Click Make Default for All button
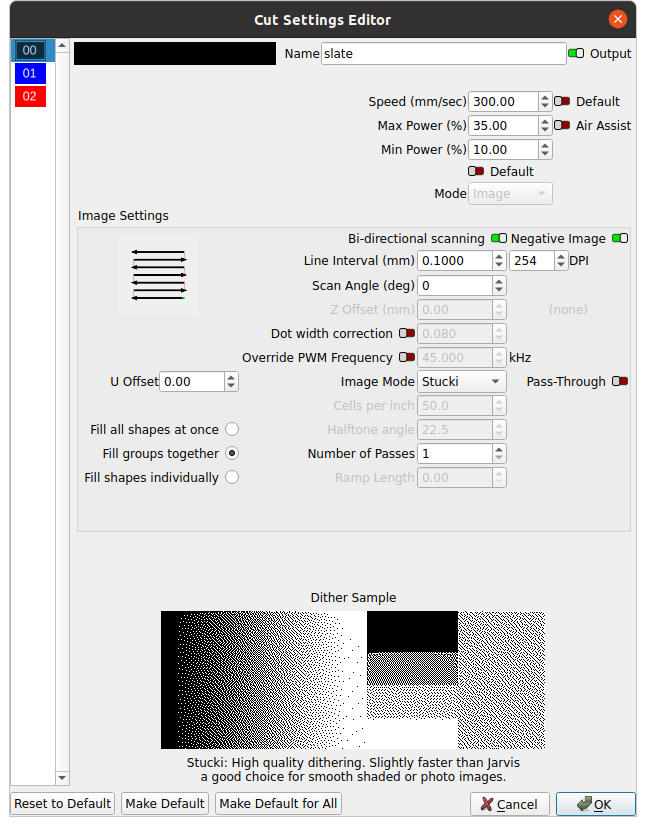Screen dimensions: 646x826 click(x=278, y=803)
